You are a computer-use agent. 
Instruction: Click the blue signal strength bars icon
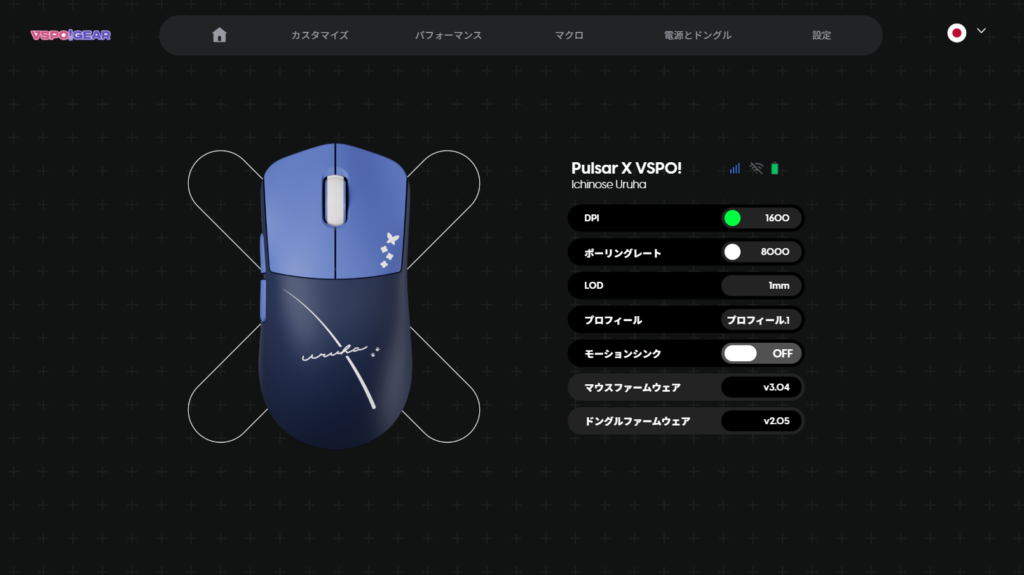point(735,169)
